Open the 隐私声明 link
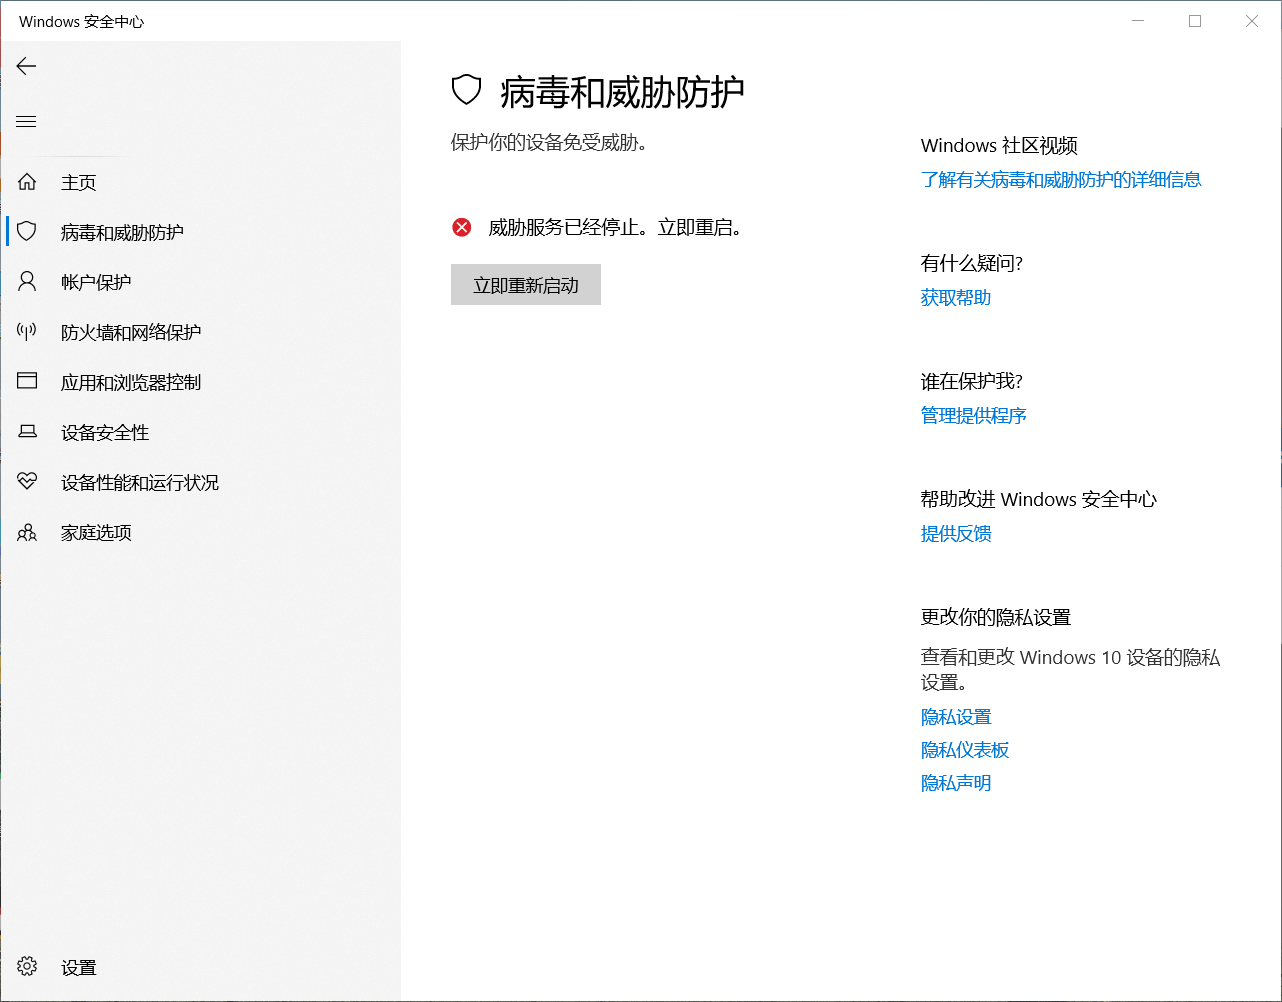The image size is (1282, 1002). [956, 783]
